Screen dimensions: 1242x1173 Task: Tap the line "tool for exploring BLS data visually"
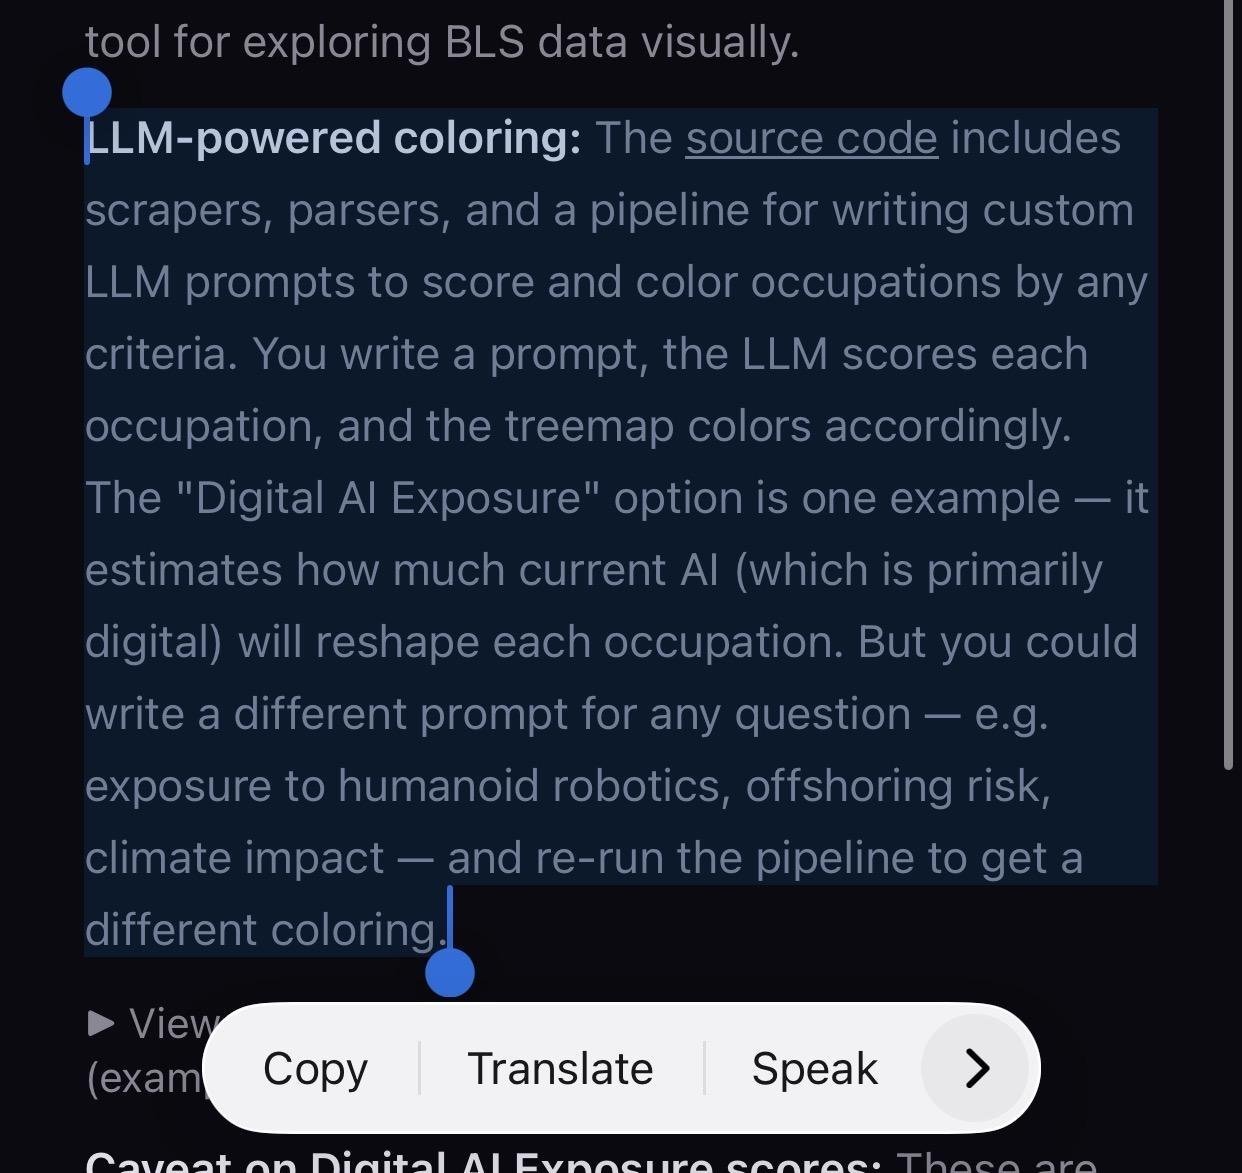click(441, 42)
